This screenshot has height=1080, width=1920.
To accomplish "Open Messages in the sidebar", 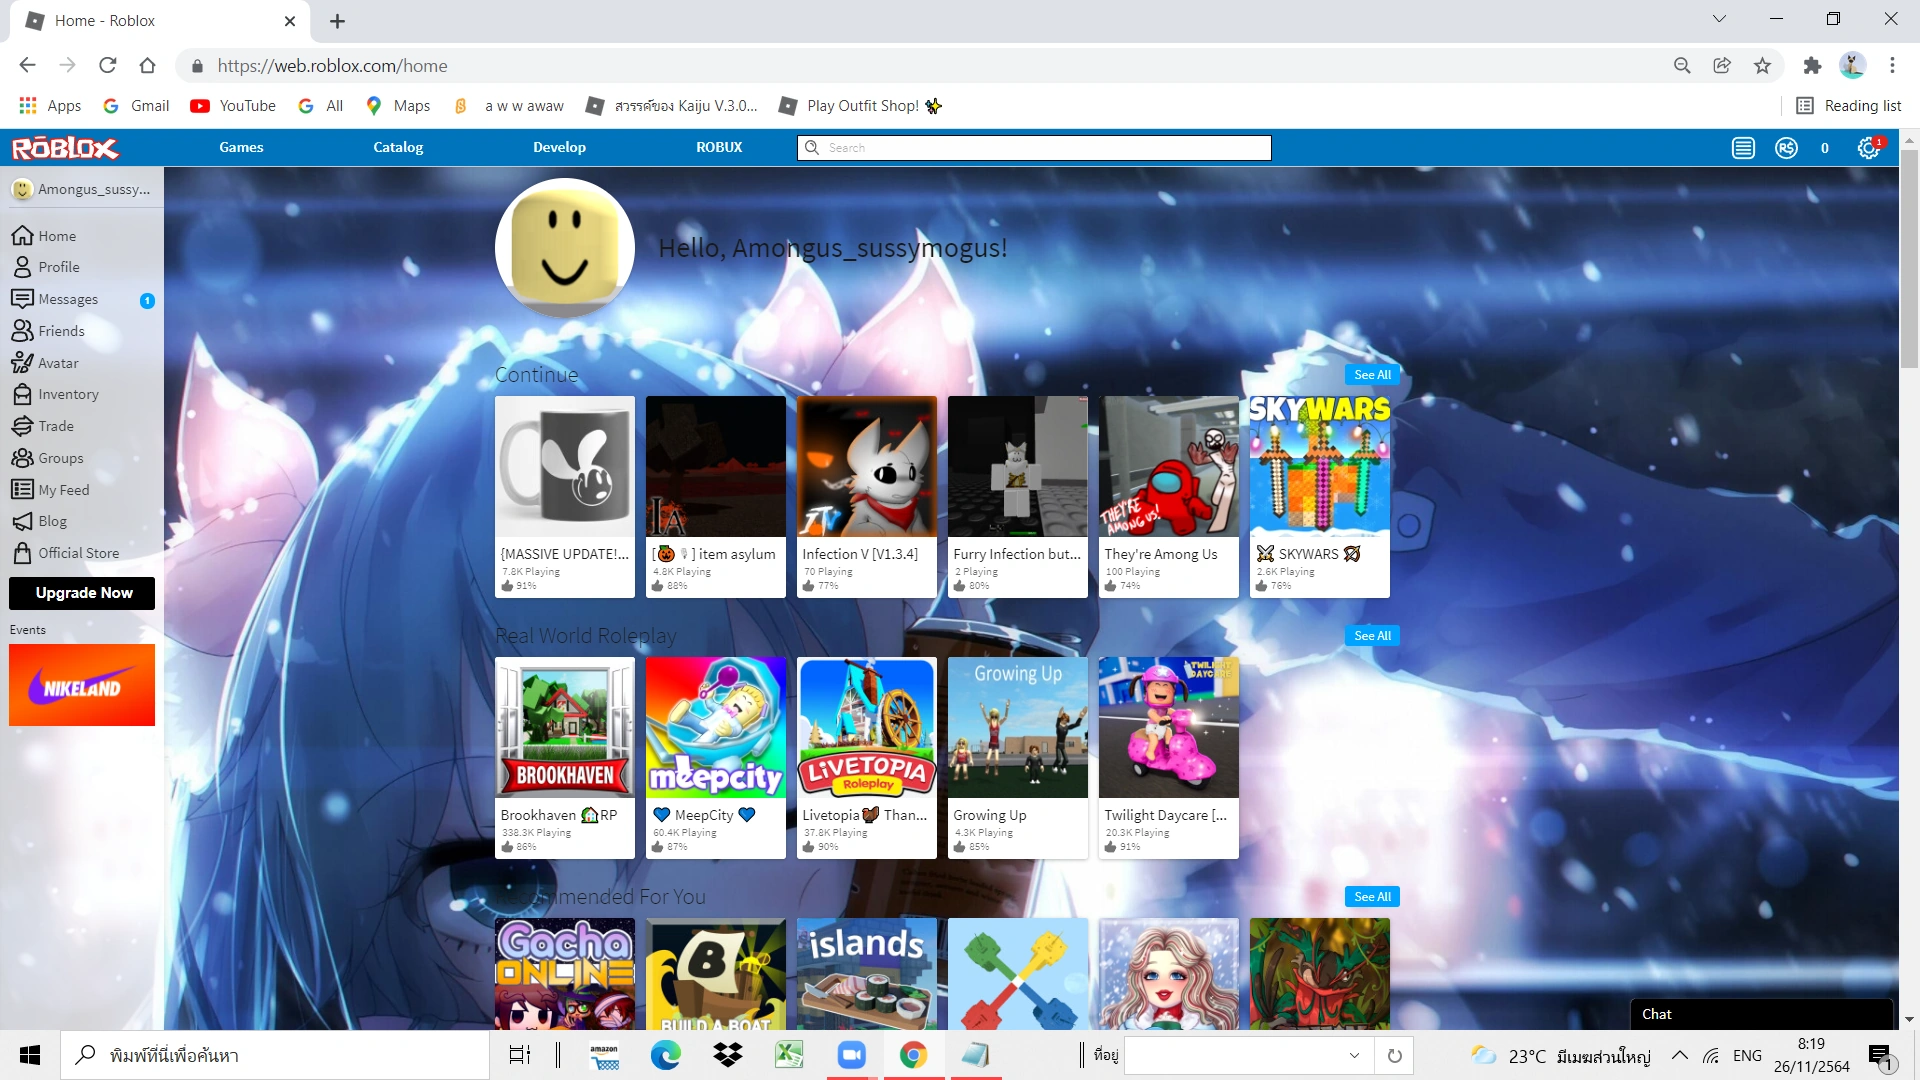I will coord(68,299).
